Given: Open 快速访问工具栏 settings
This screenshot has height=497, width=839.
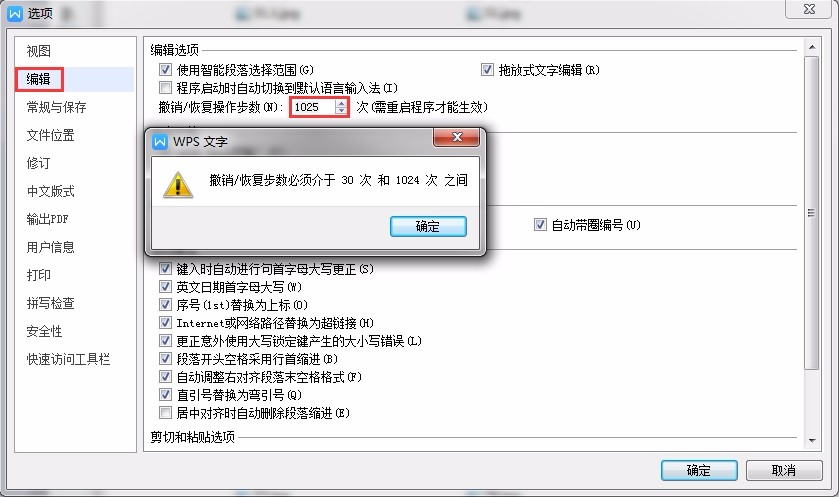Looking at the screenshot, I should click(x=68, y=359).
